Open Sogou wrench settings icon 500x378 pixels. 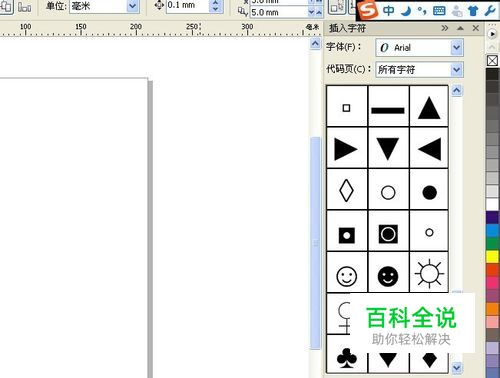tap(490, 11)
